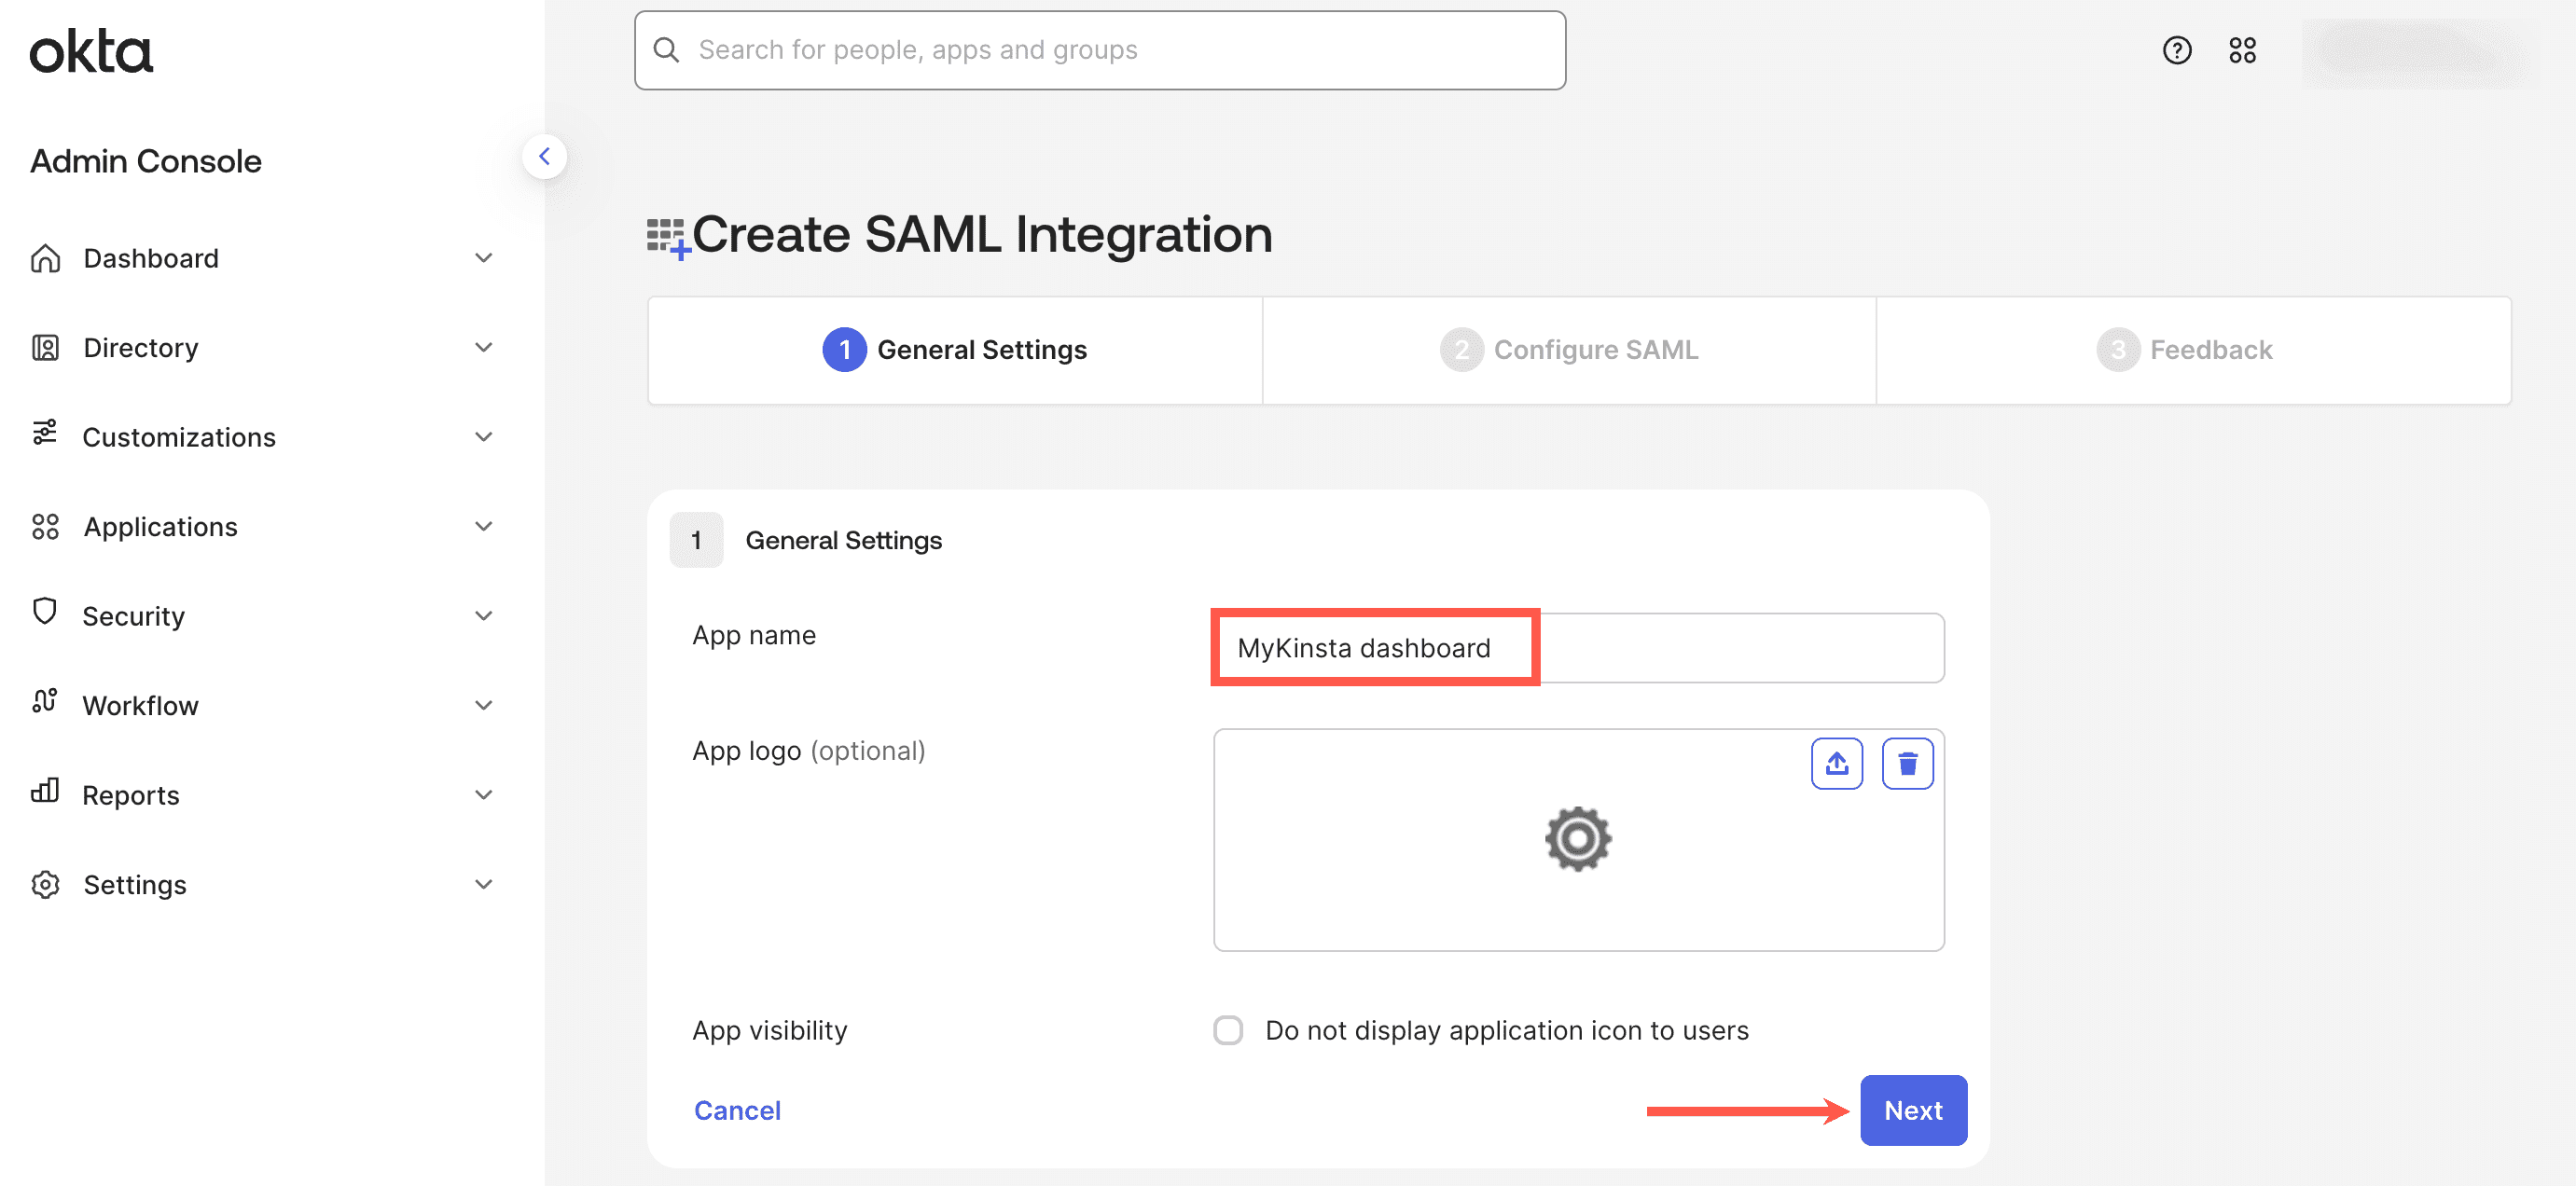Viewport: 2576px width, 1186px height.
Task: Select the Directory sidebar icon
Action: (44, 347)
